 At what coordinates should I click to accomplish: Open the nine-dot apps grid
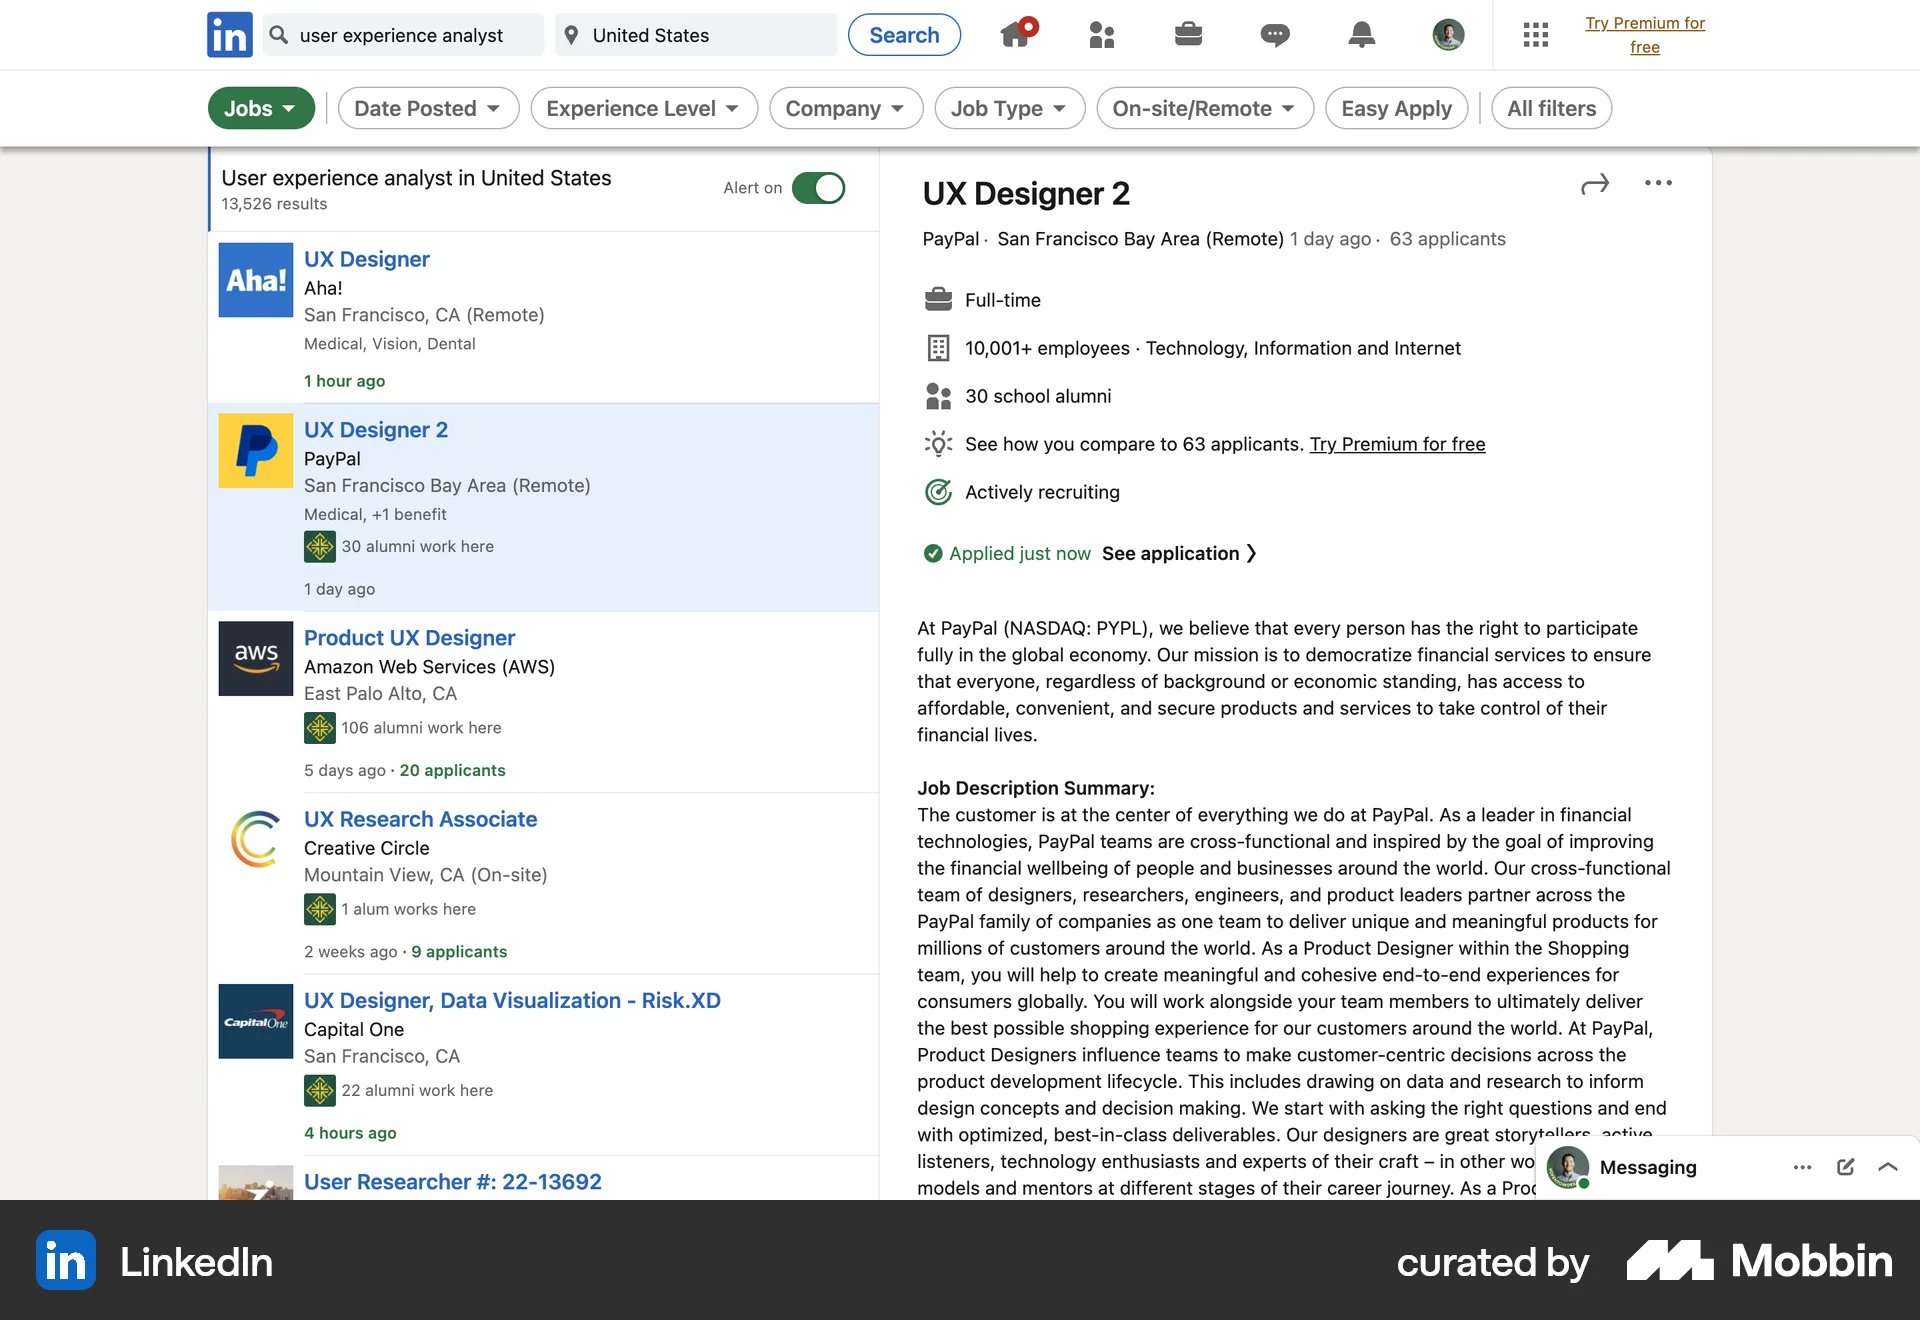[x=1536, y=34]
